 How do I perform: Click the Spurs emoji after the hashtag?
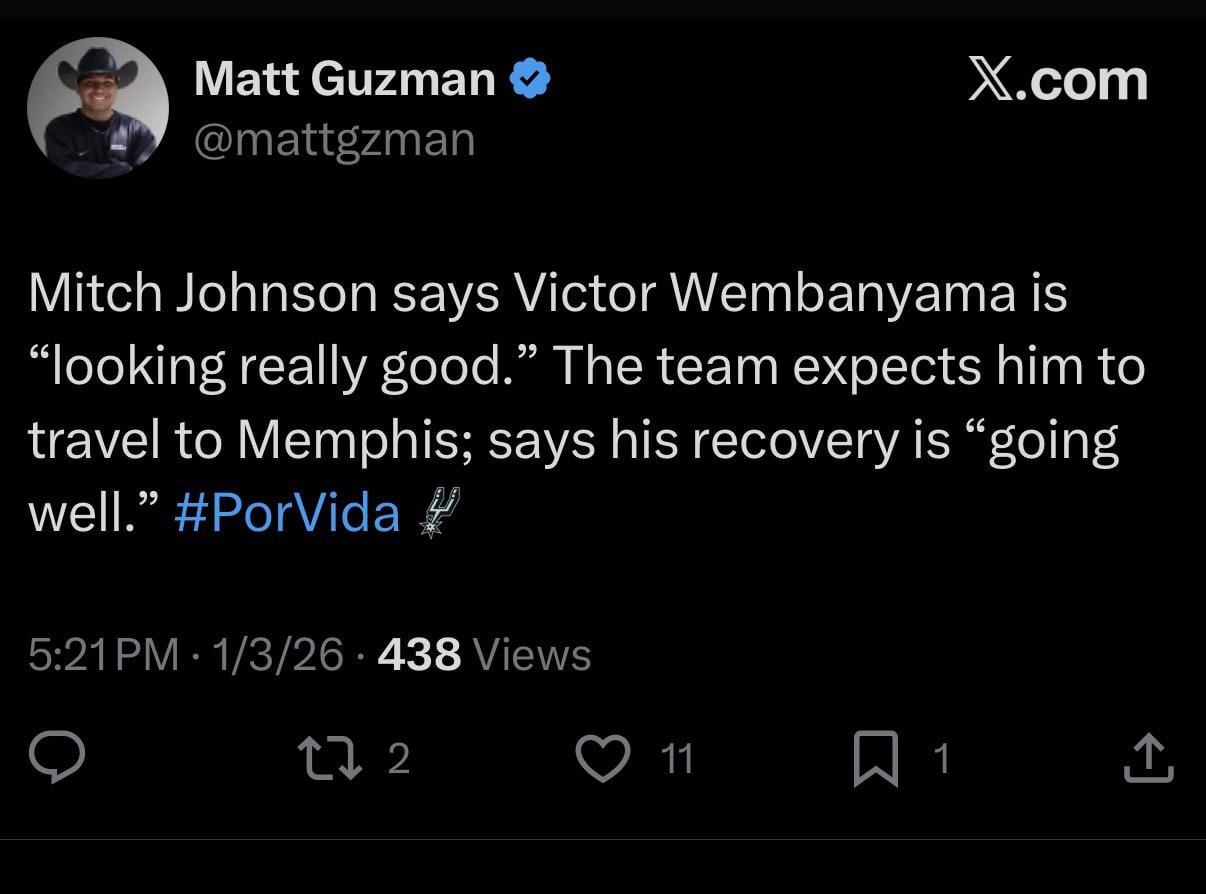pos(437,512)
